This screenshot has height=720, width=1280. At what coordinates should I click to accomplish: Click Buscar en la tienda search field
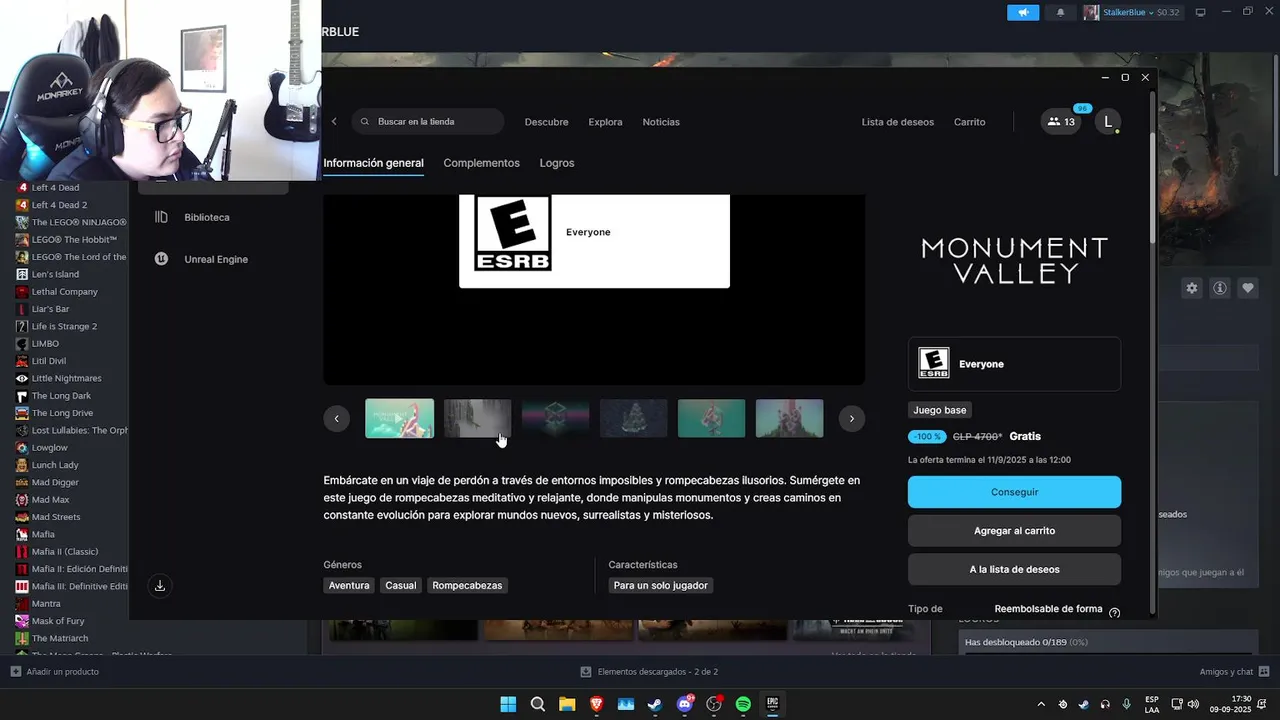click(427, 122)
